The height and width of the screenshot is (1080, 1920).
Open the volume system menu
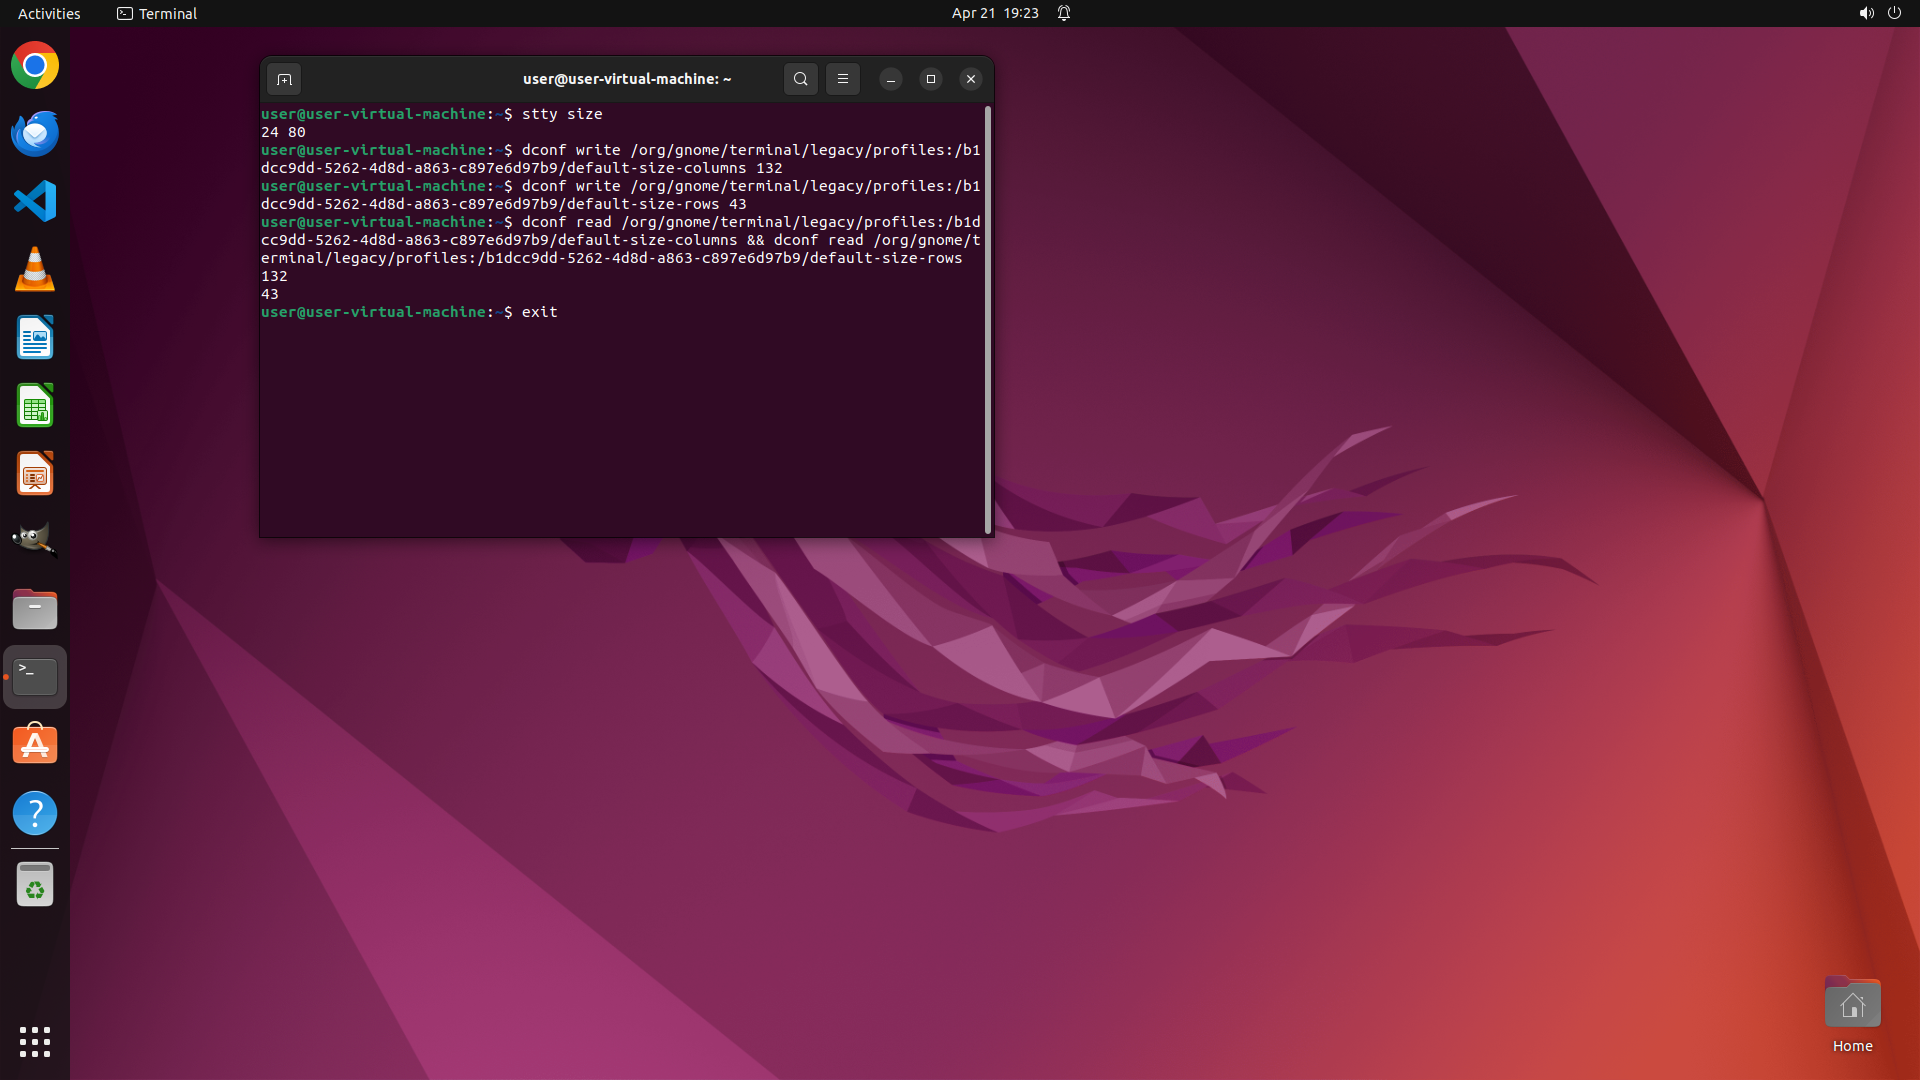[x=1866, y=13]
